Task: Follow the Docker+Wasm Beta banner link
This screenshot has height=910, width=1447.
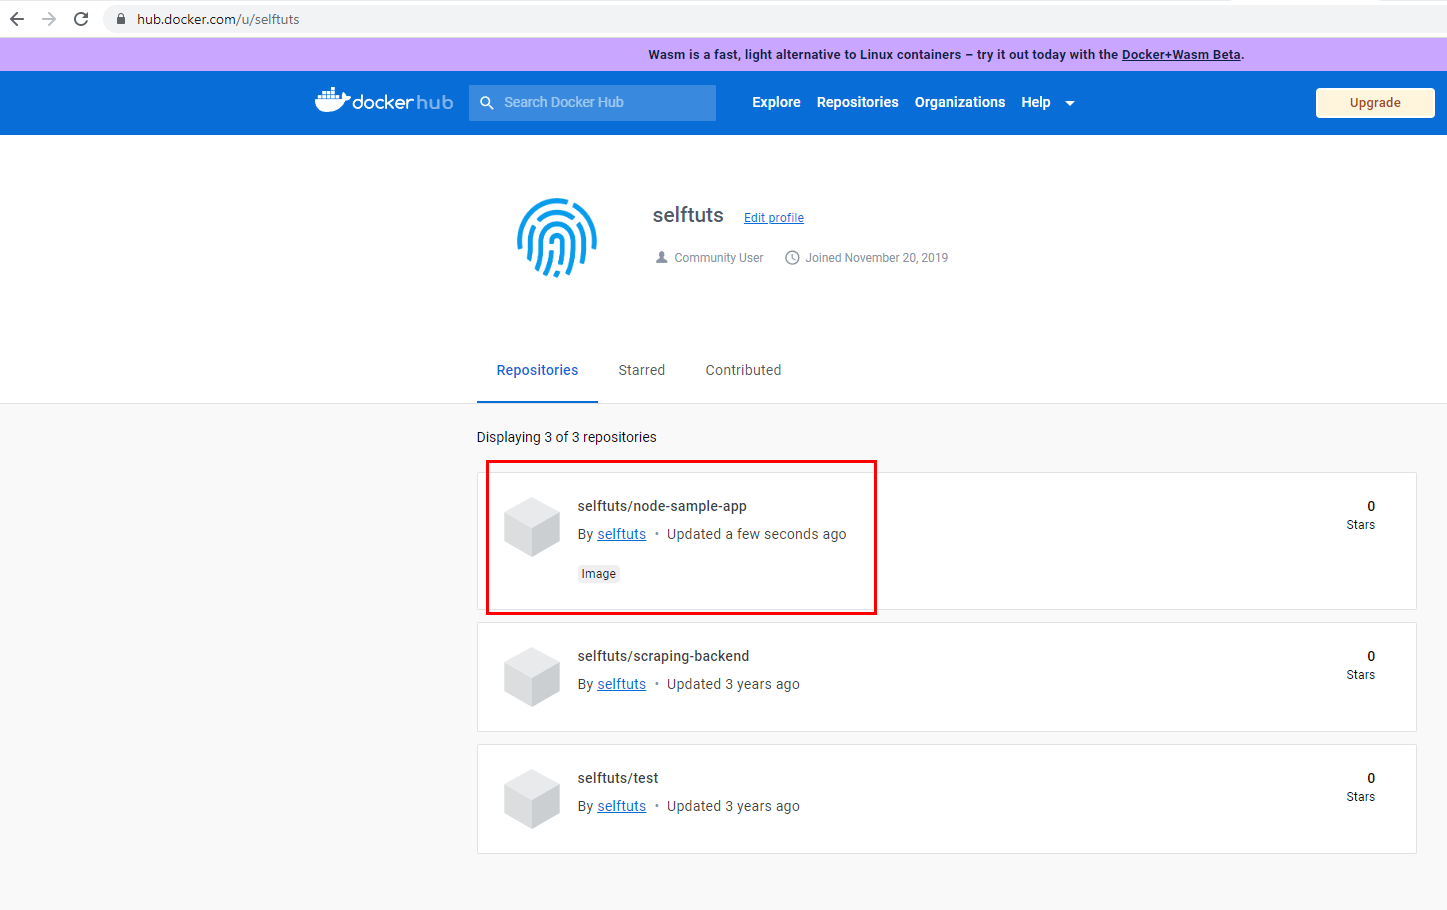Action: click(x=1181, y=55)
